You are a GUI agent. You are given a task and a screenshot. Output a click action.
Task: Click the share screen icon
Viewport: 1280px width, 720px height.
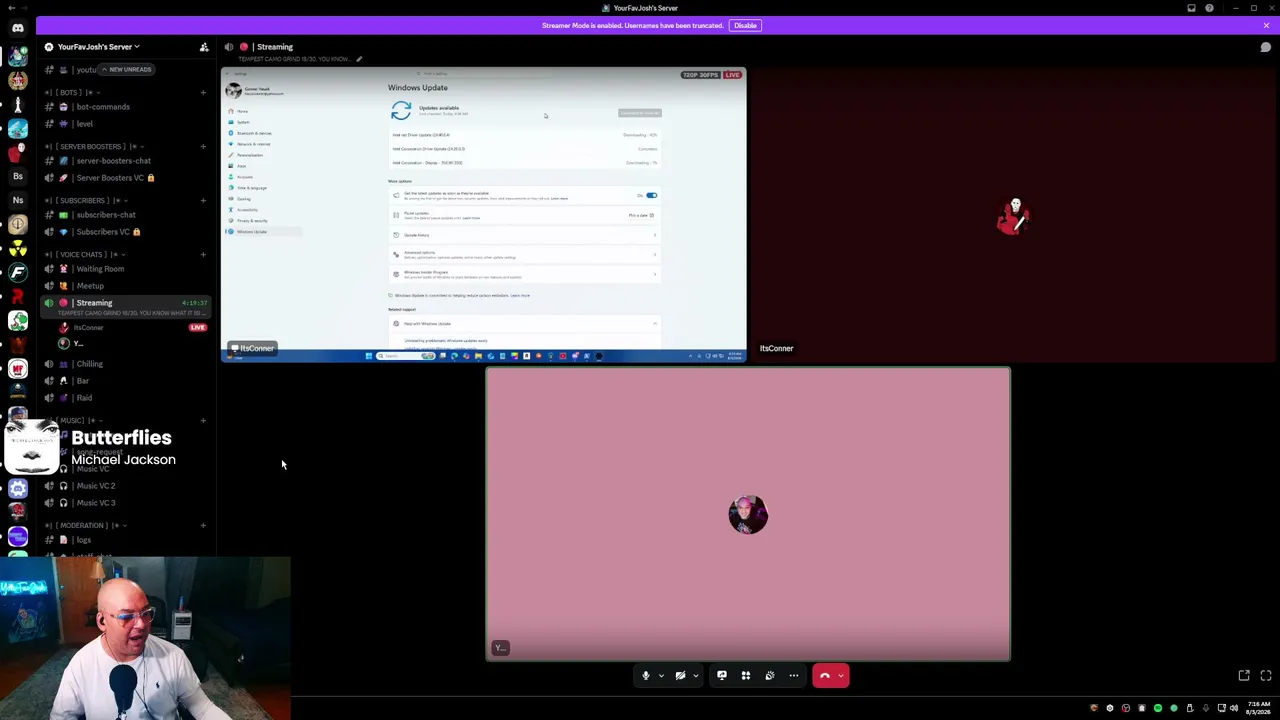(722, 676)
